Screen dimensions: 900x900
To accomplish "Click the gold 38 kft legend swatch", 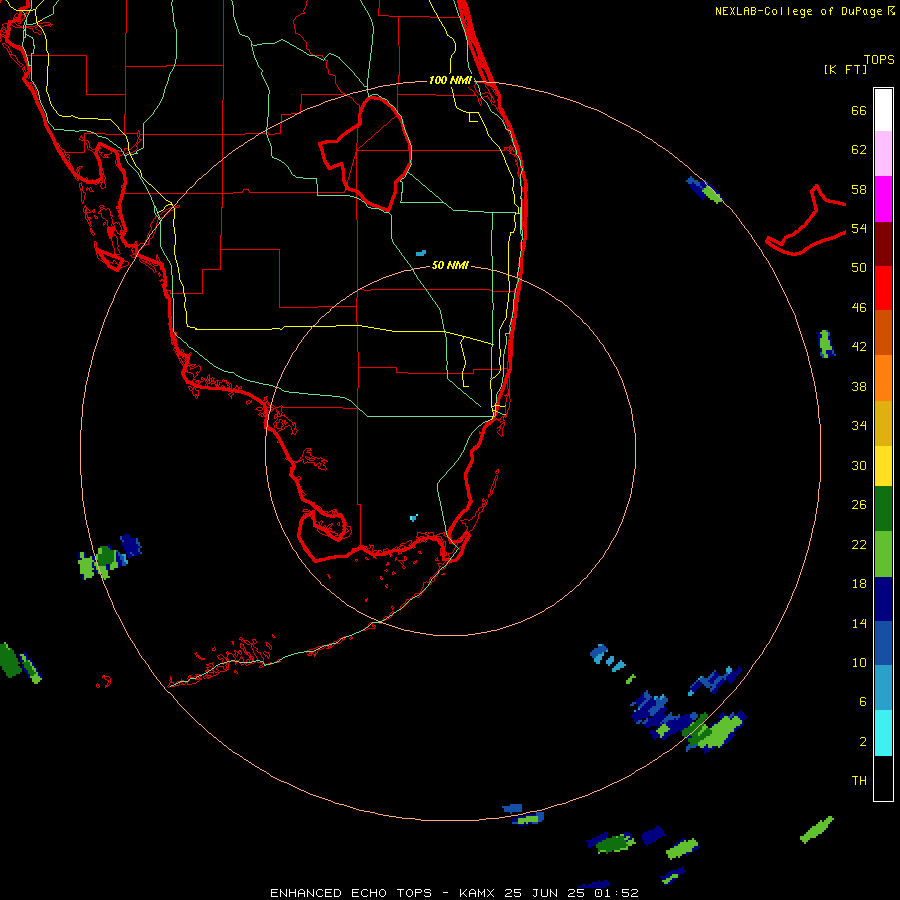I will tap(883, 423).
